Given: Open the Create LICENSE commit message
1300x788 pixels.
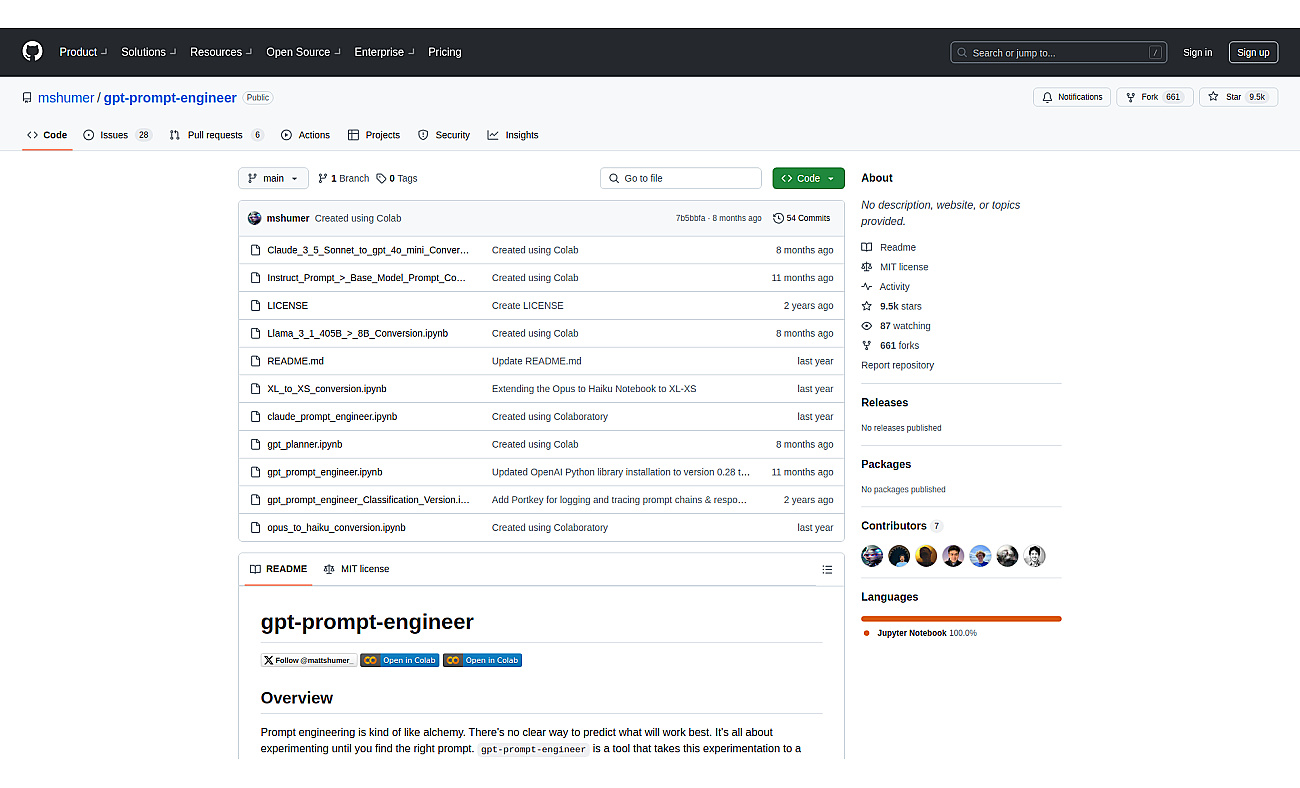Looking at the screenshot, I should [527, 306].
